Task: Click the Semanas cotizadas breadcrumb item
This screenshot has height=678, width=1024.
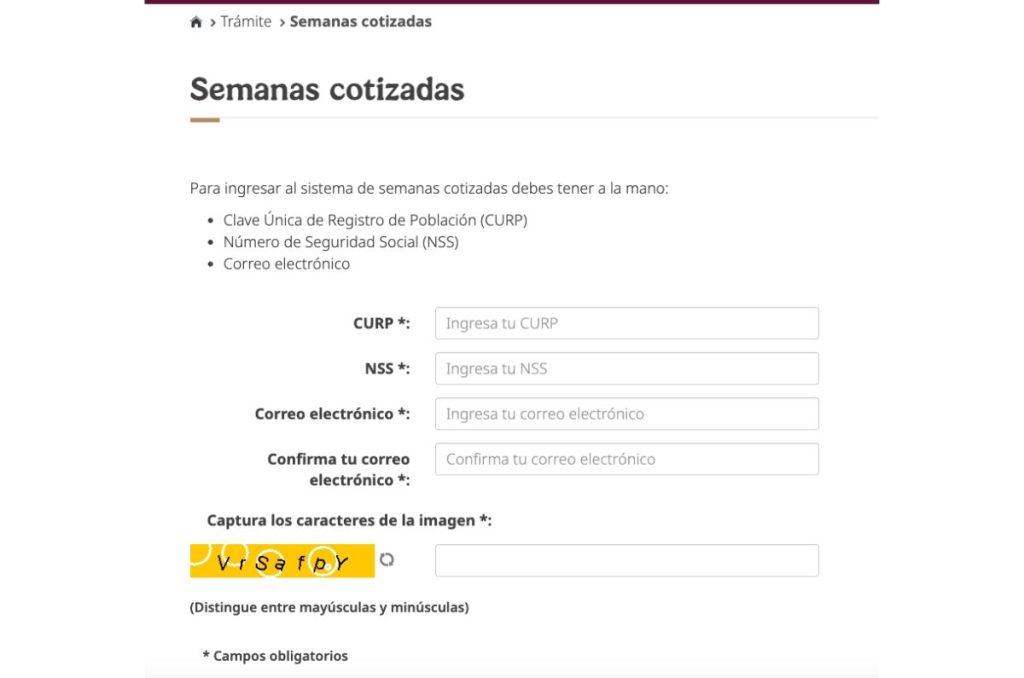Action: (x=360, y=21)
